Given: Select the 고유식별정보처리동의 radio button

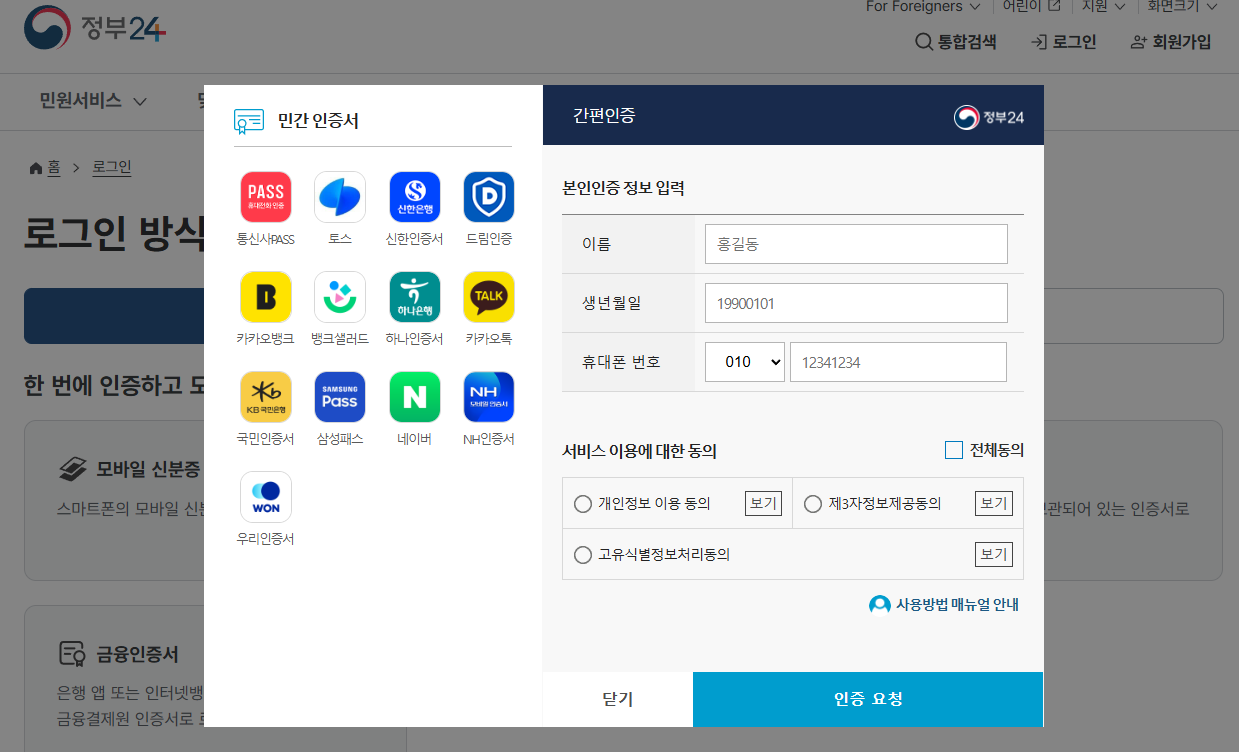Looking at the screenshot, I should click(x=583, y=554).
